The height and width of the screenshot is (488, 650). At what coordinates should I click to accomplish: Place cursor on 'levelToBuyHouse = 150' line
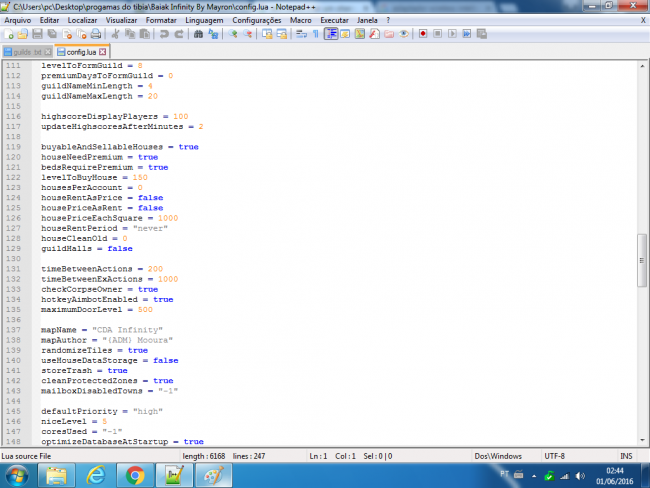point(94,177)
